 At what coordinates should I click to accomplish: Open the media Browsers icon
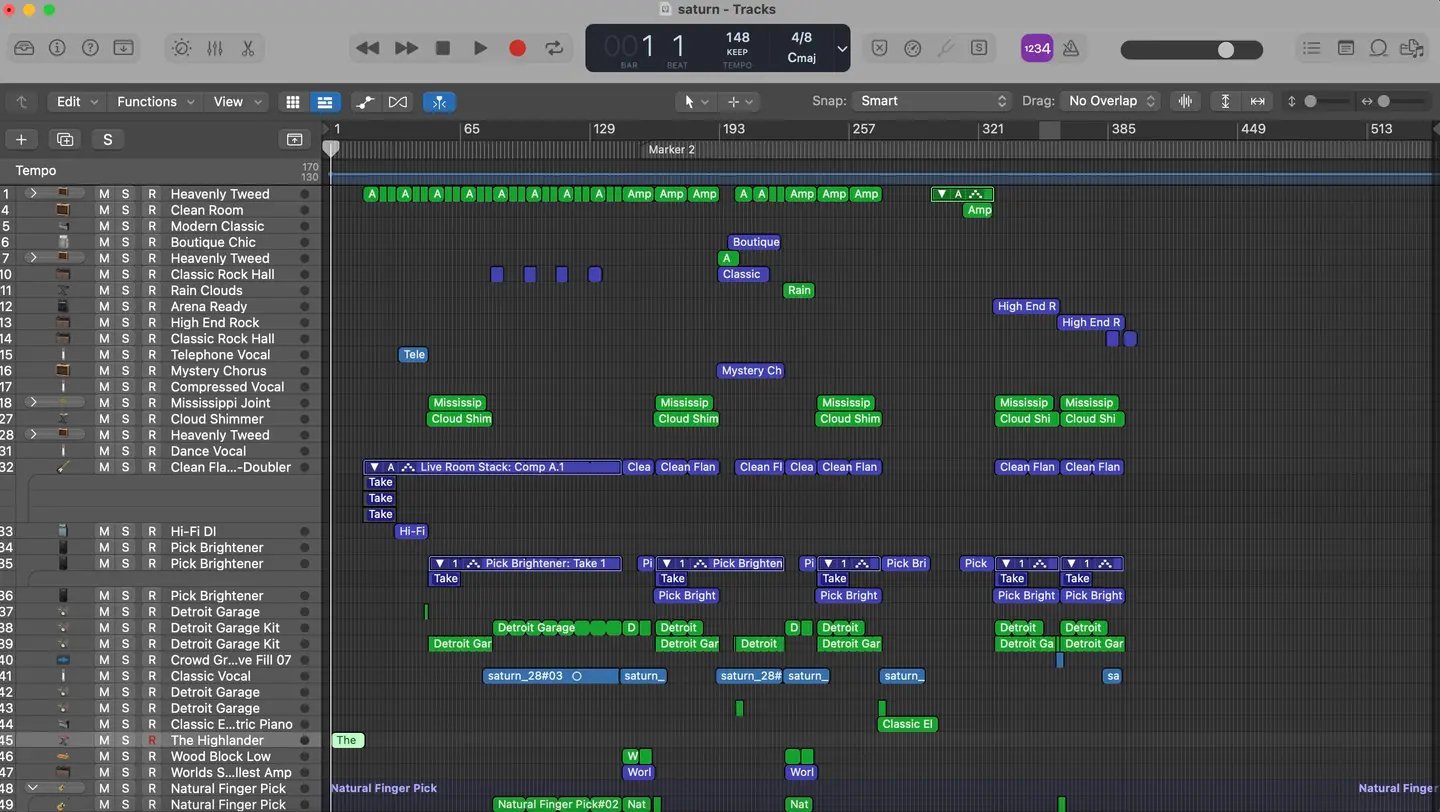click(1412, 48)
